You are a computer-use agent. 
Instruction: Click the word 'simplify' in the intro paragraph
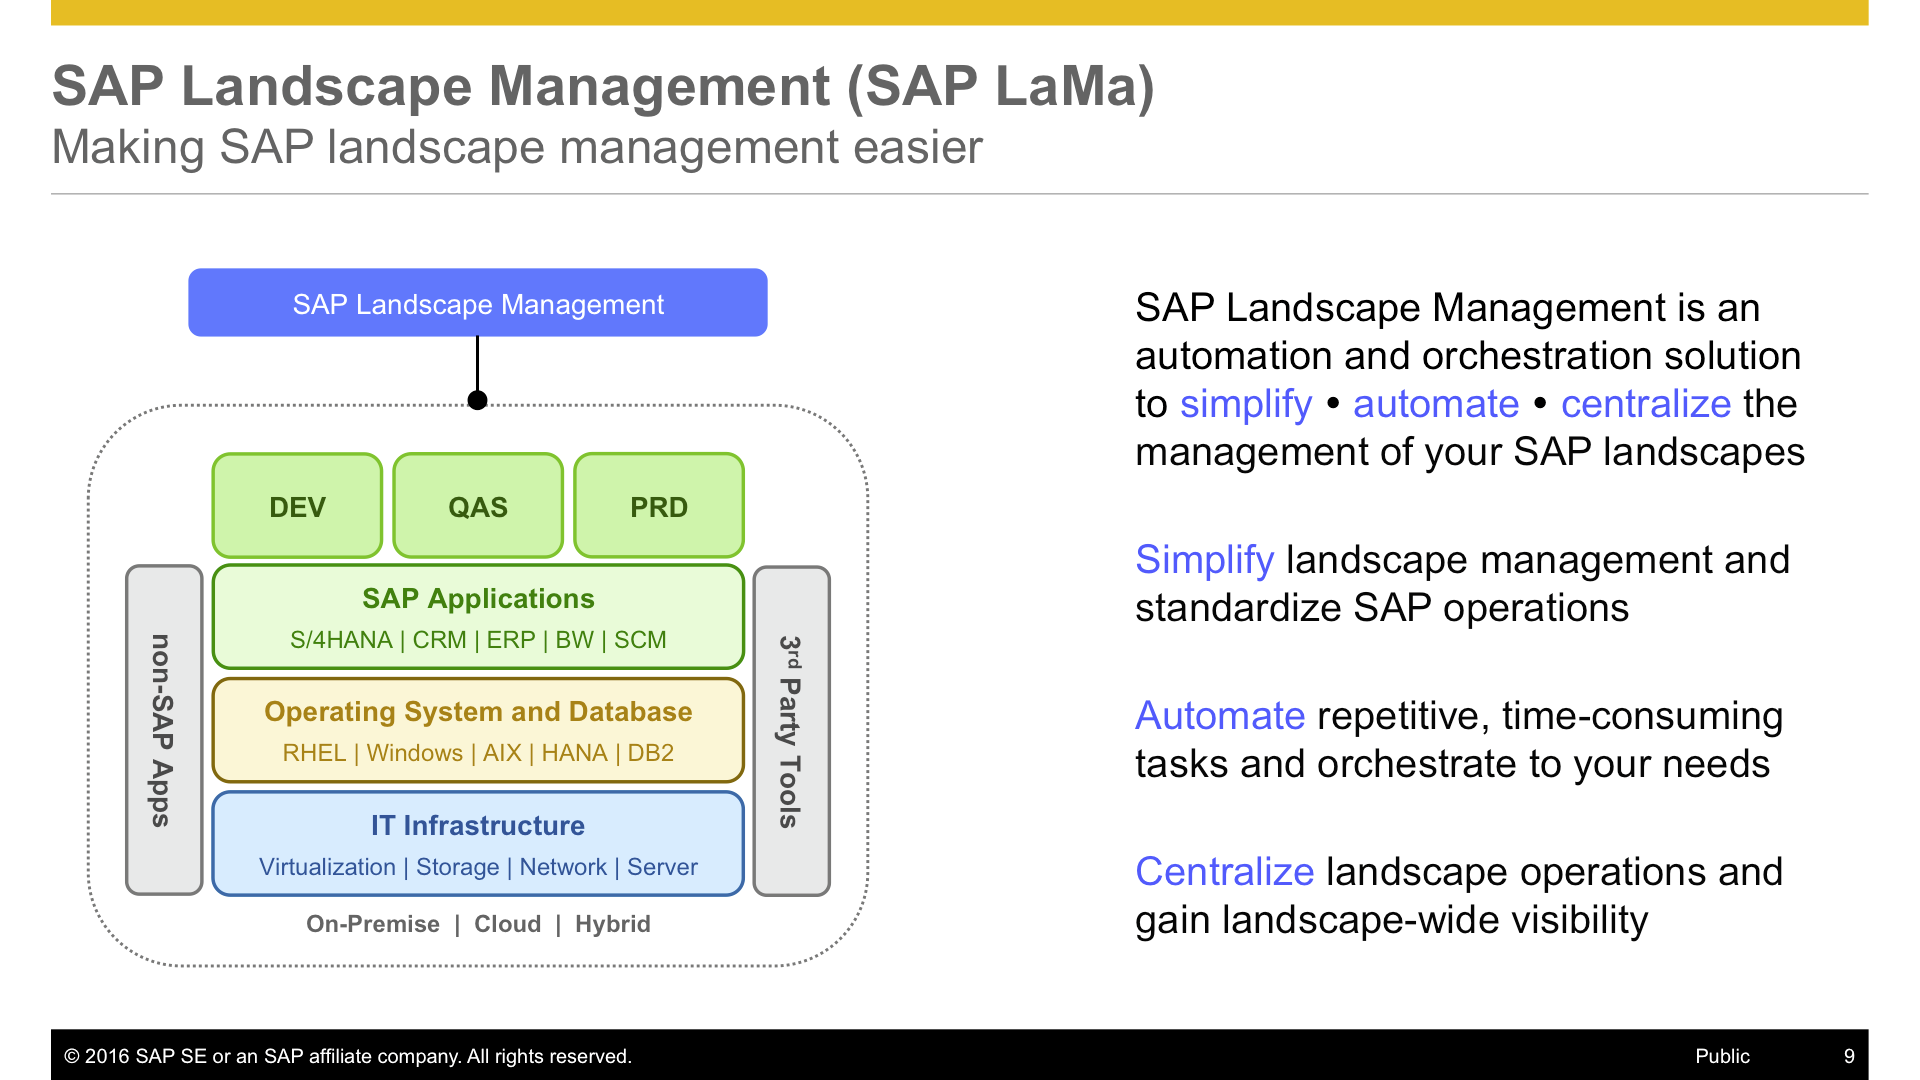coord(1245,404)
